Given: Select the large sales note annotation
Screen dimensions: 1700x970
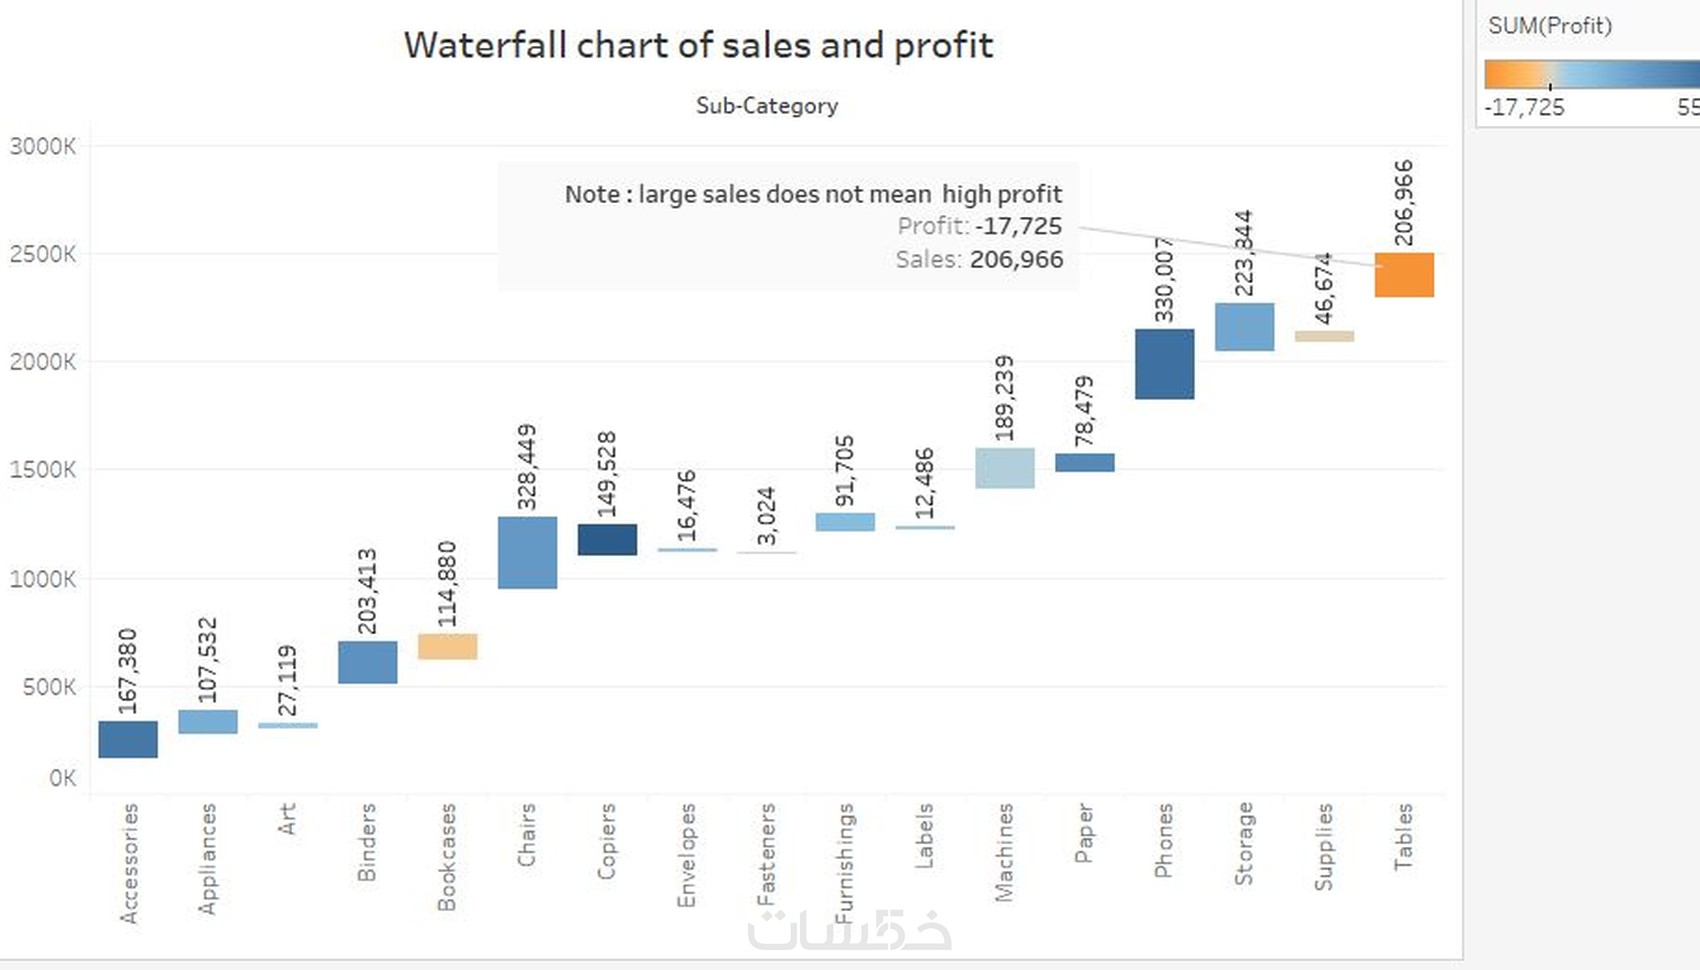Looking at the screenshot, I should pyautogui.click(x=788, y=226).
